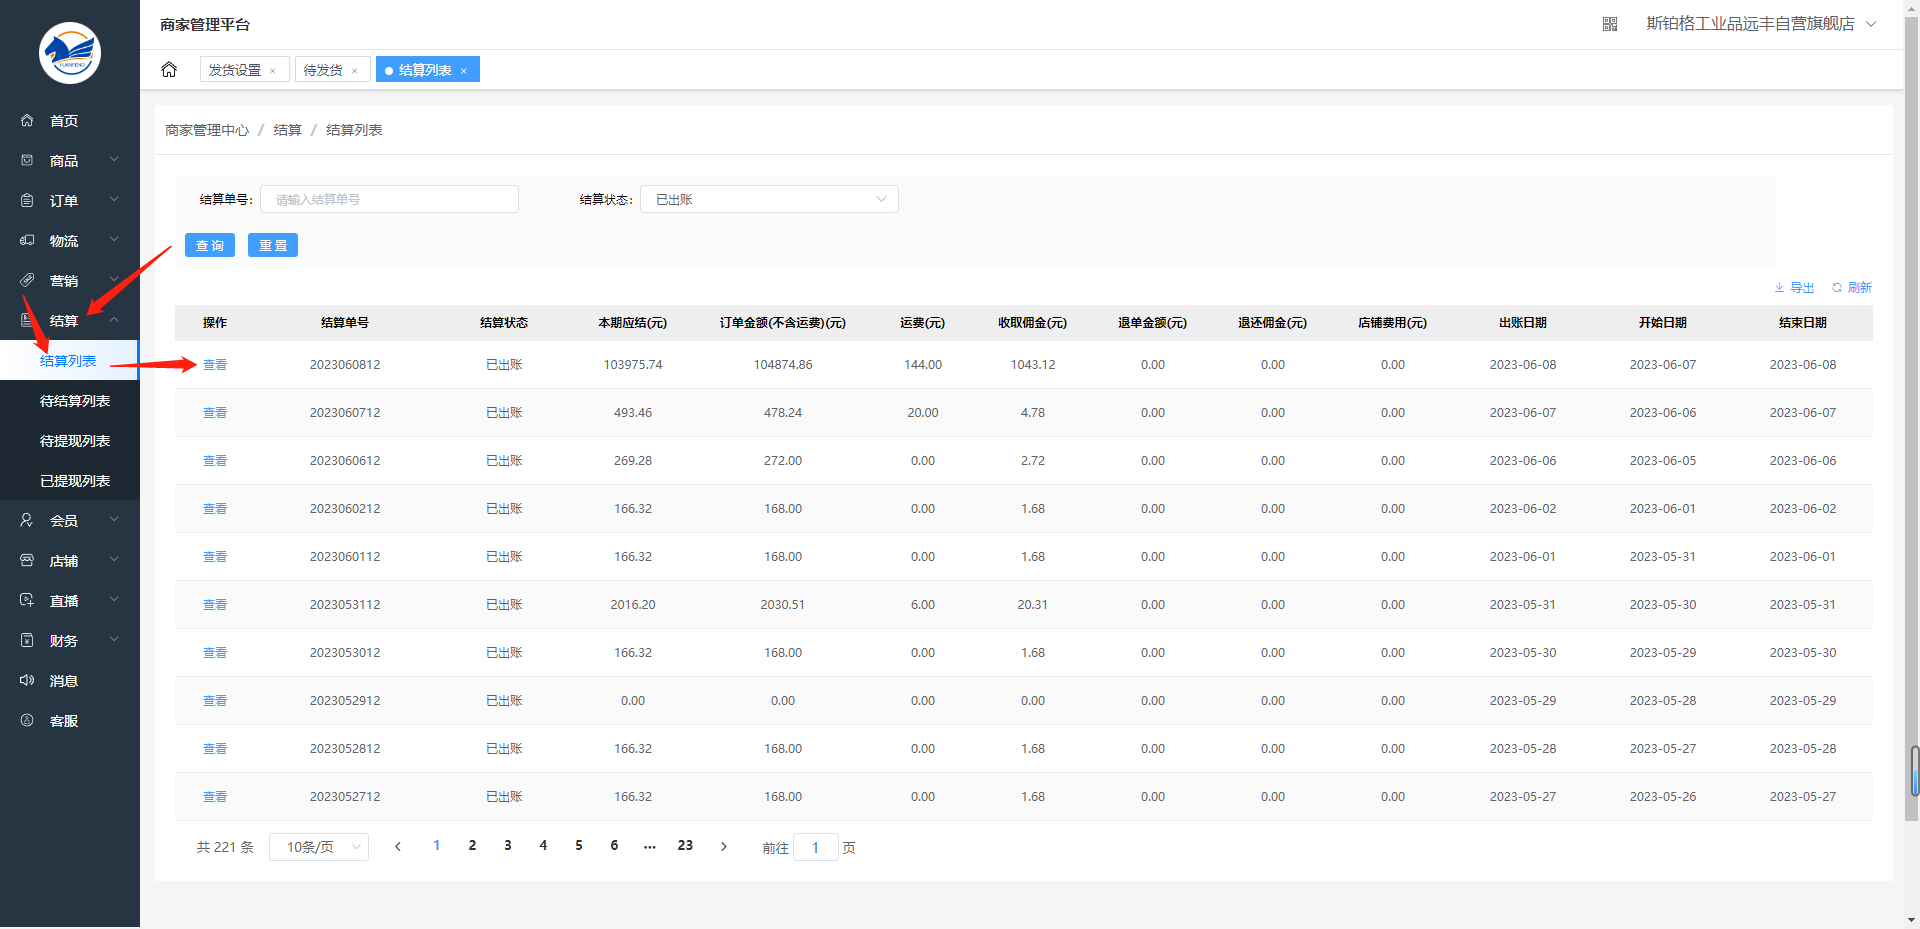Click the 客服 icon in sidebar

pos(27,720)
